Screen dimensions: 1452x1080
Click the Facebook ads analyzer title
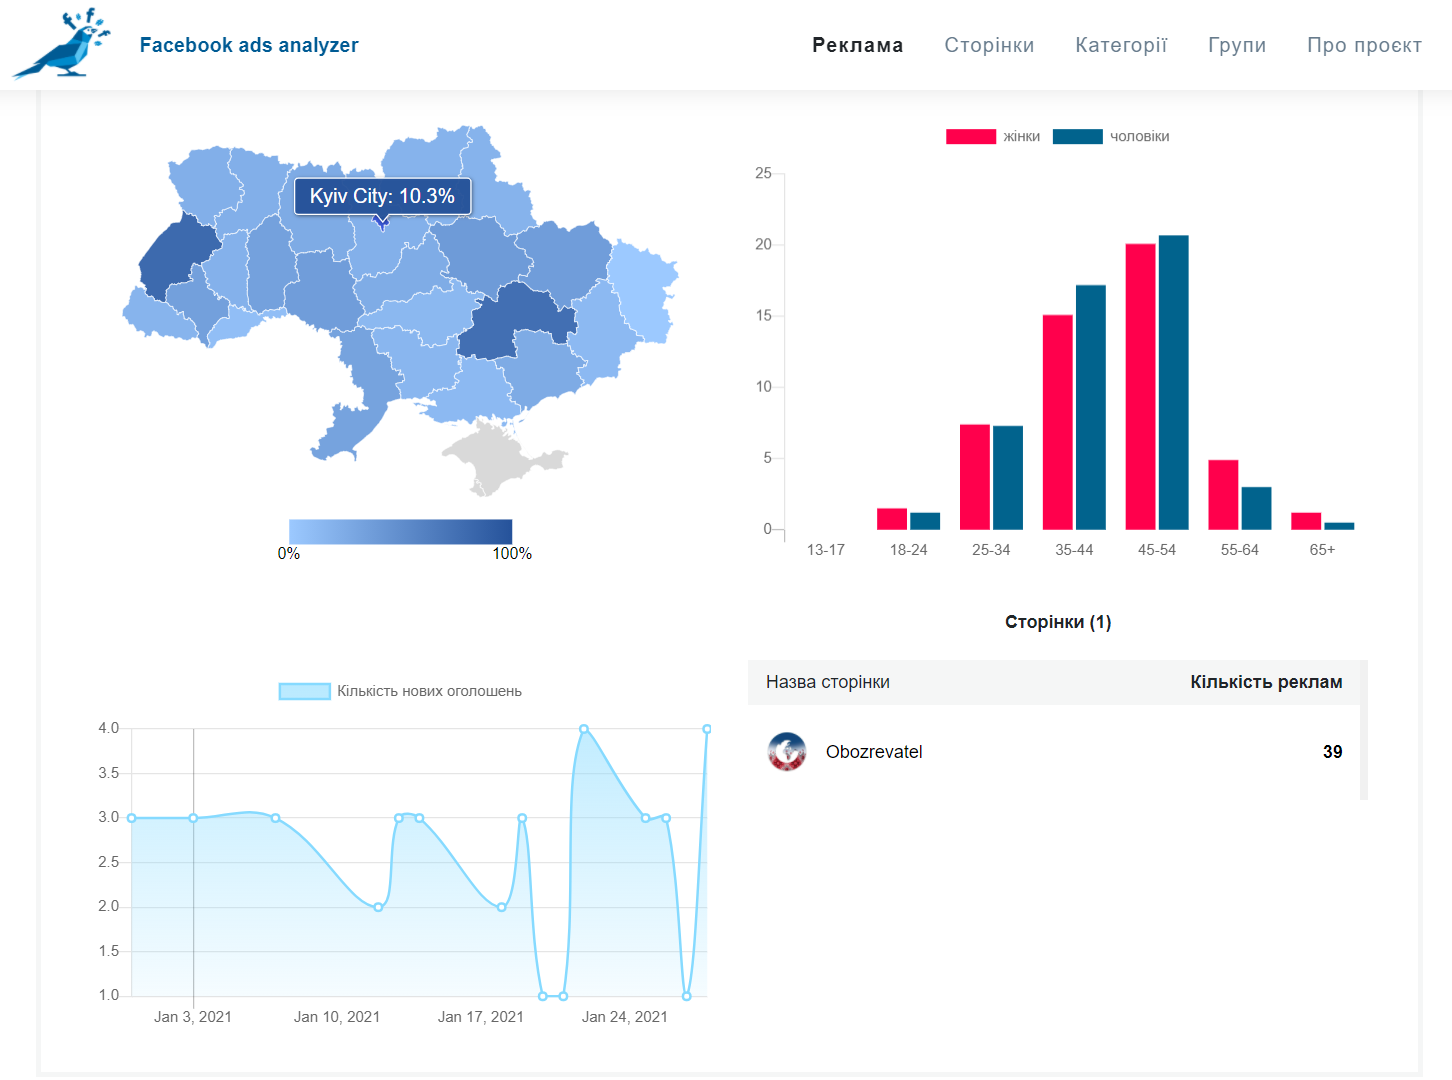(x=249, y=45)
